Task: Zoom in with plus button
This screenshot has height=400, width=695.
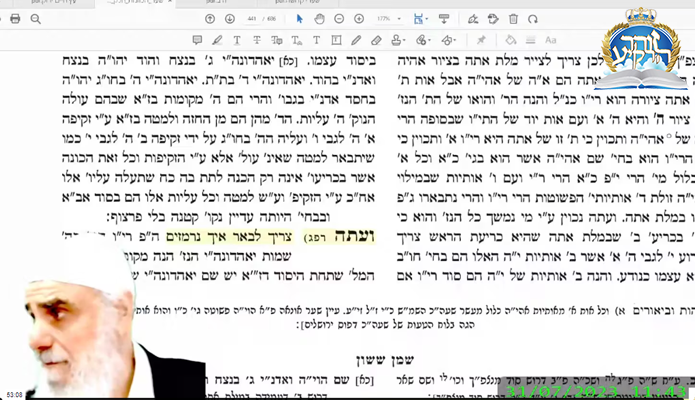Action: tap(360, 19)
